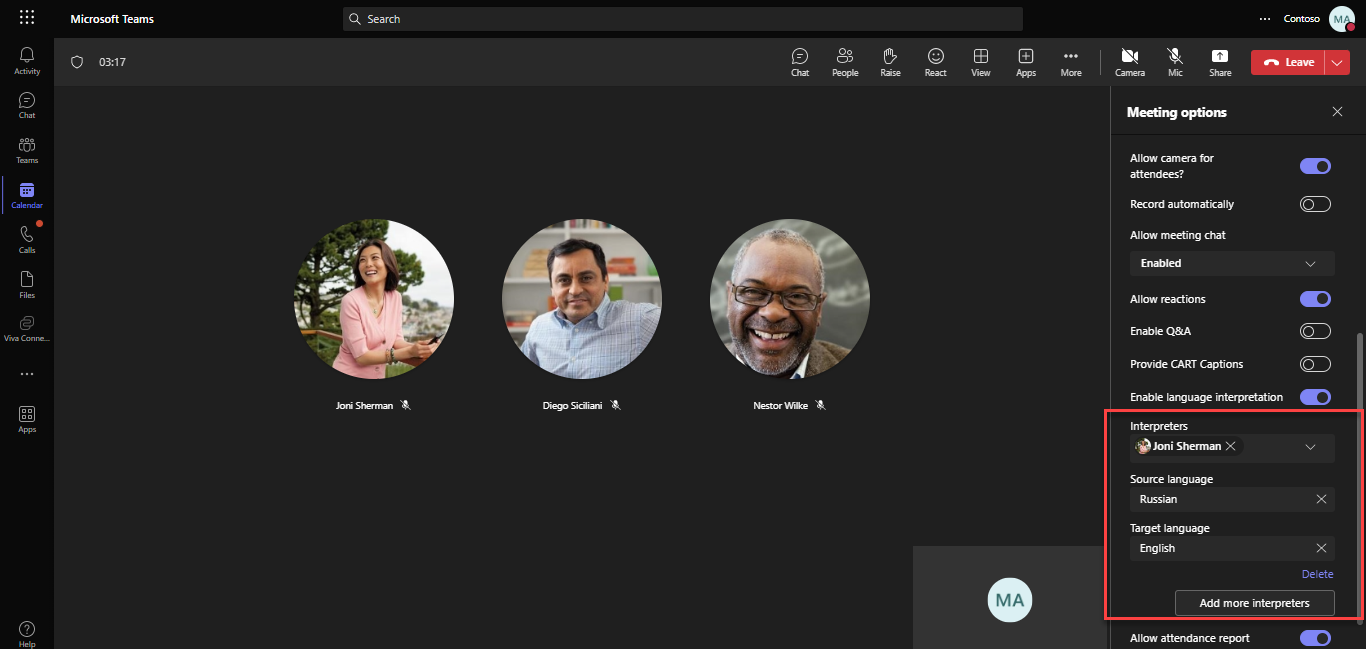This screenshot has height=649, width=1366.
Task: Open the Chat panel
Action: (x=800, y=61)
